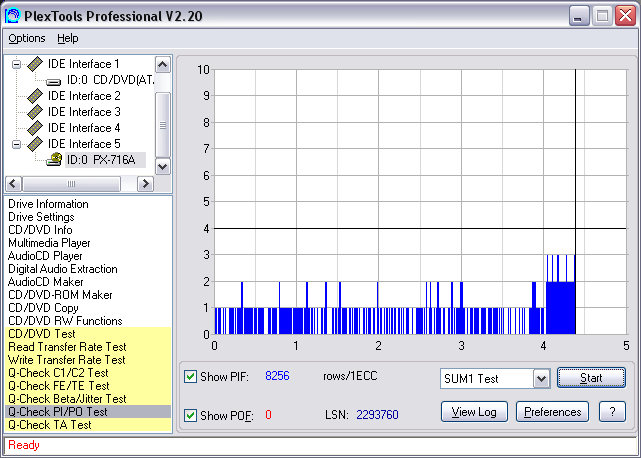Click the IDE Interface 5 chip icon

coord(35,144)
